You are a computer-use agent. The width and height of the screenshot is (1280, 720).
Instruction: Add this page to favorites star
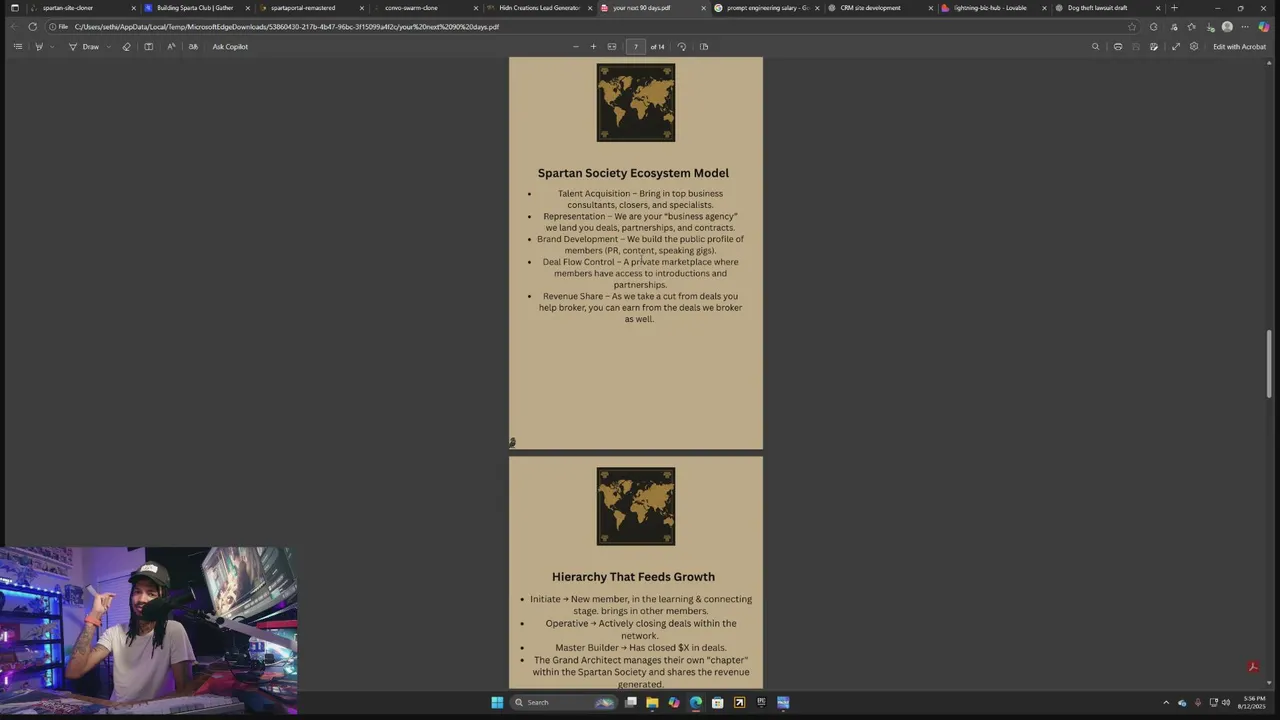coord(1132,27)
